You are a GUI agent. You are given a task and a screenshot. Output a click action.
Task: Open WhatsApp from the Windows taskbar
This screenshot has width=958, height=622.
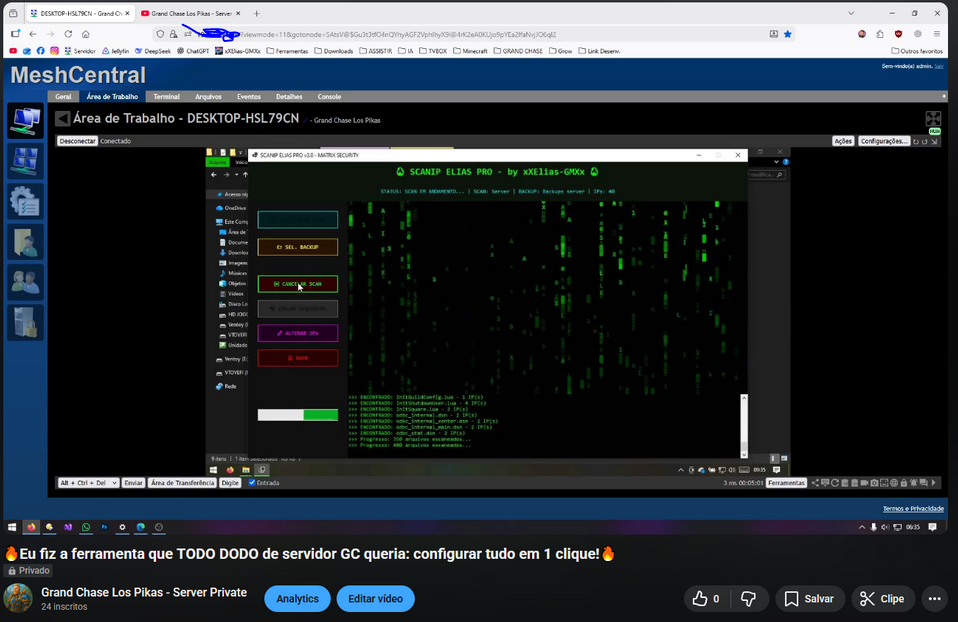pyautogui.click(x=86, y=527)
